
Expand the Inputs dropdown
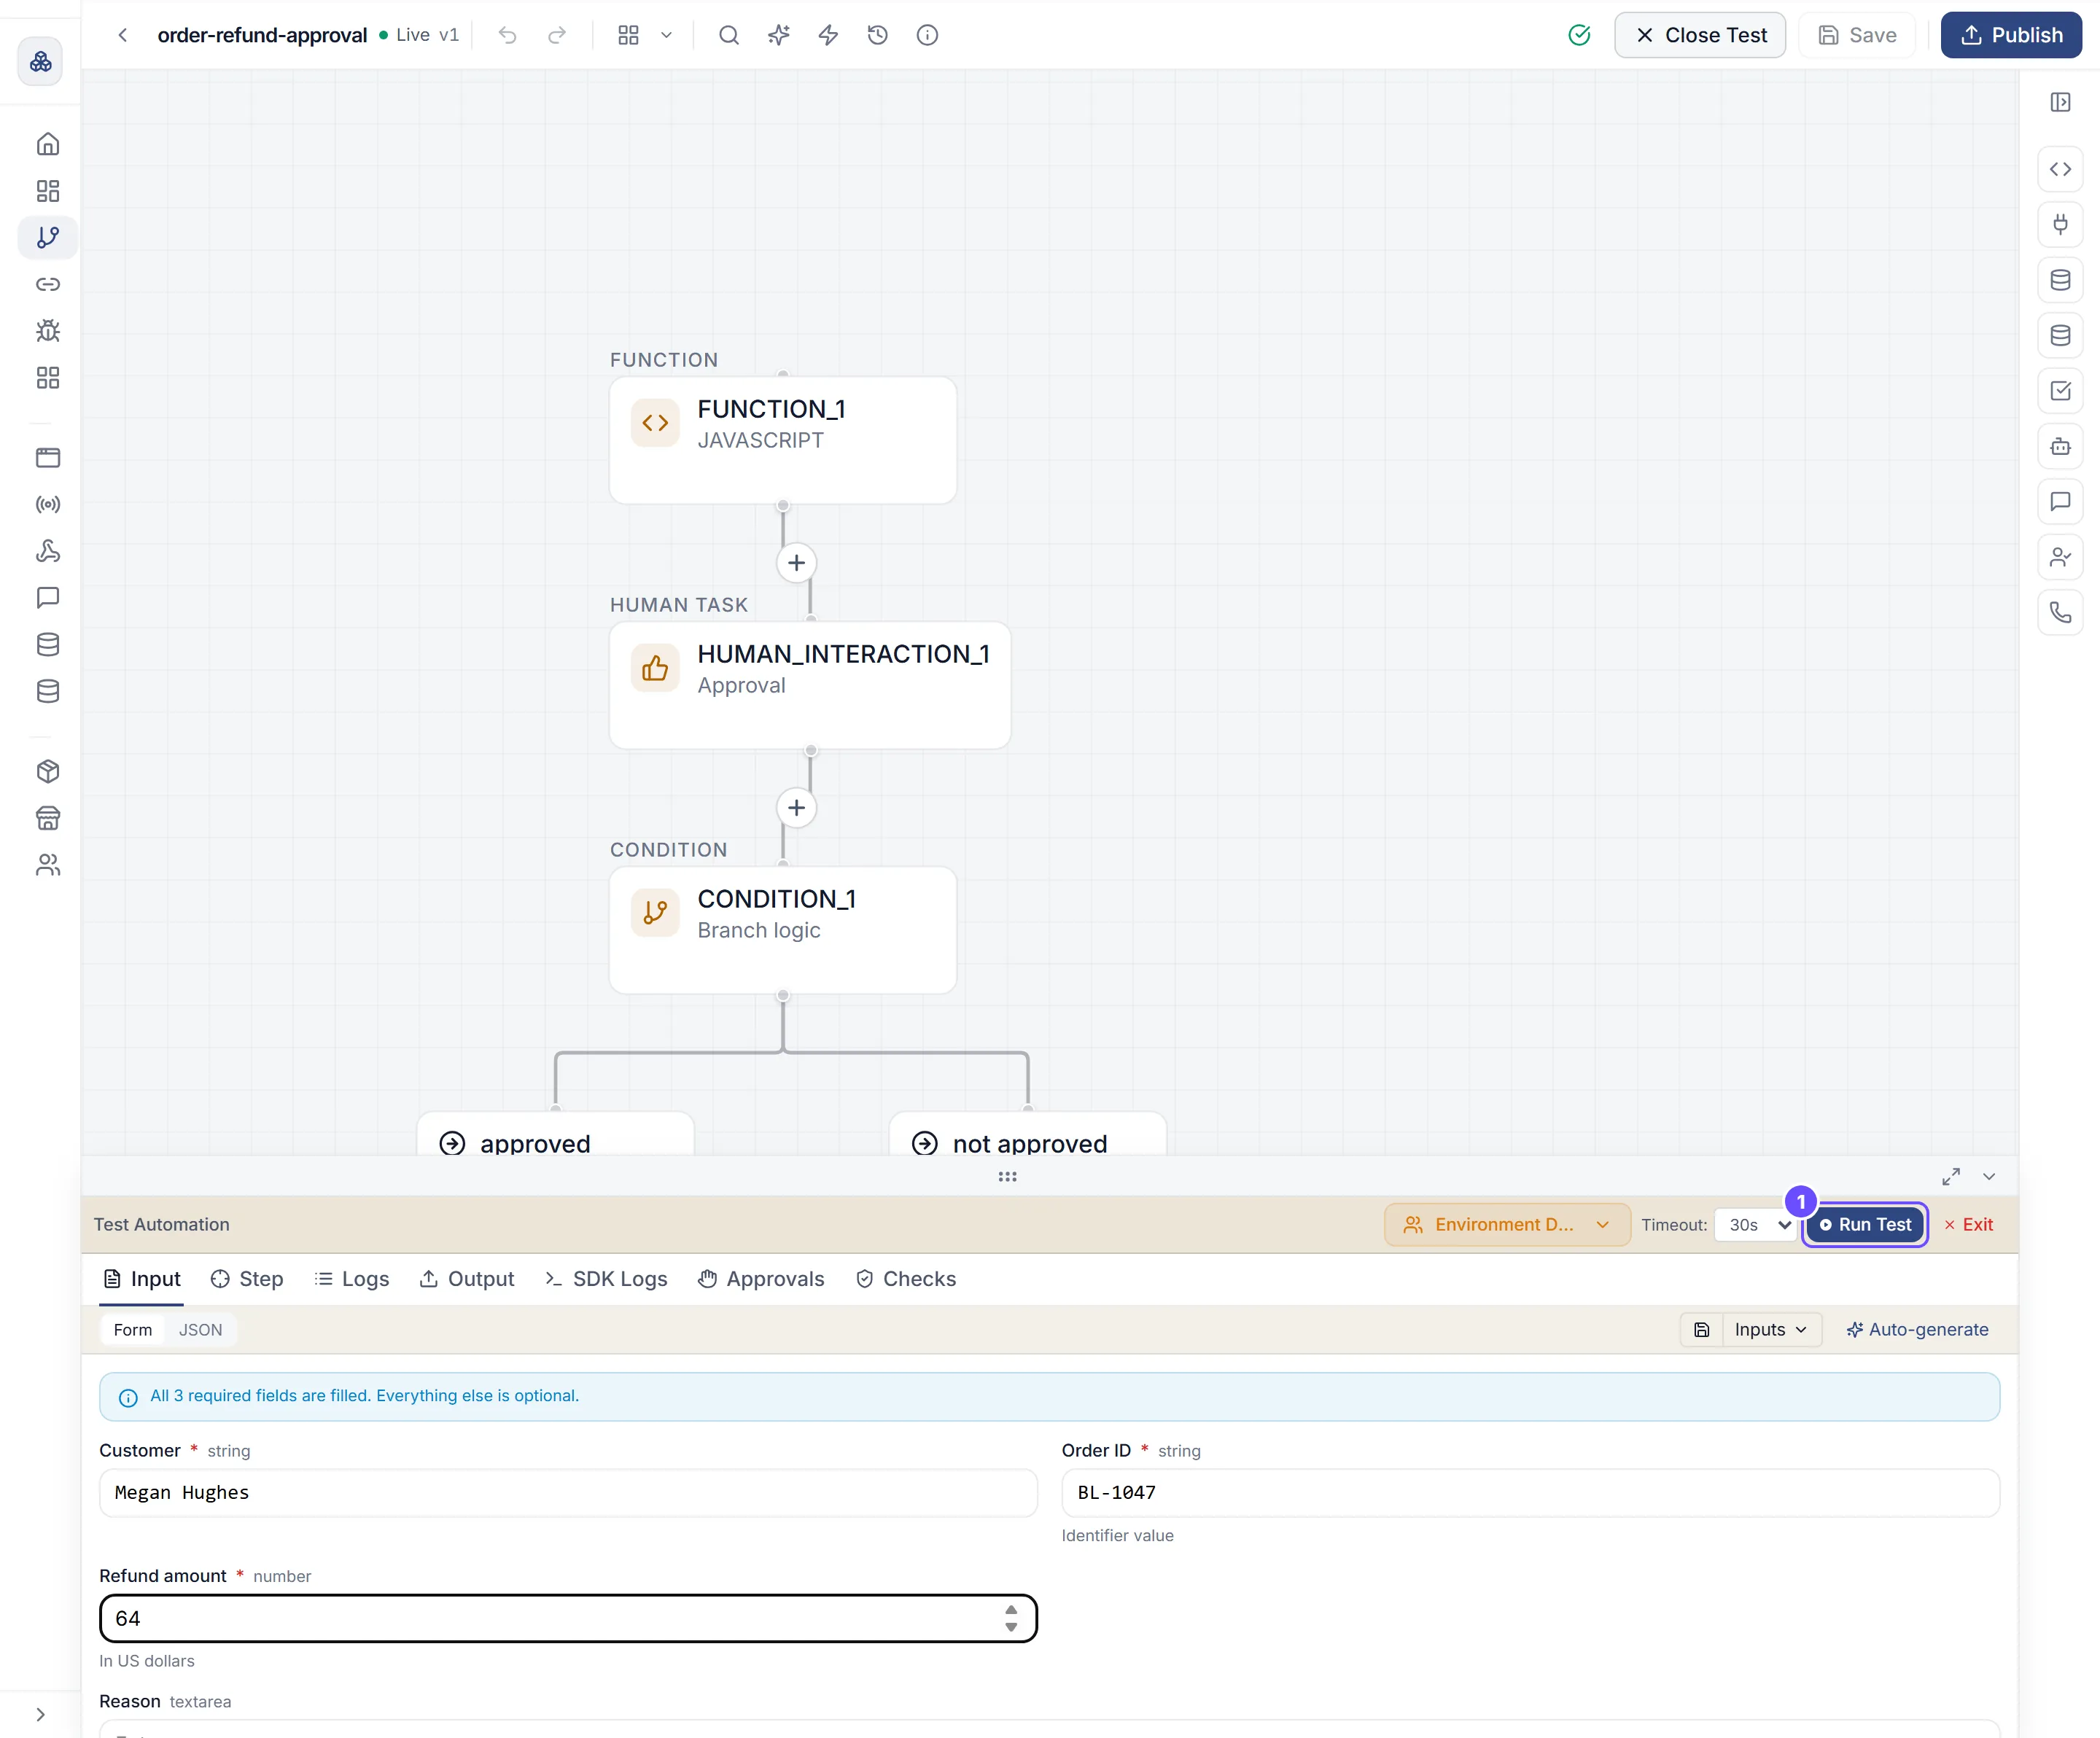pyautogui.click(x=1771, y=1329)
